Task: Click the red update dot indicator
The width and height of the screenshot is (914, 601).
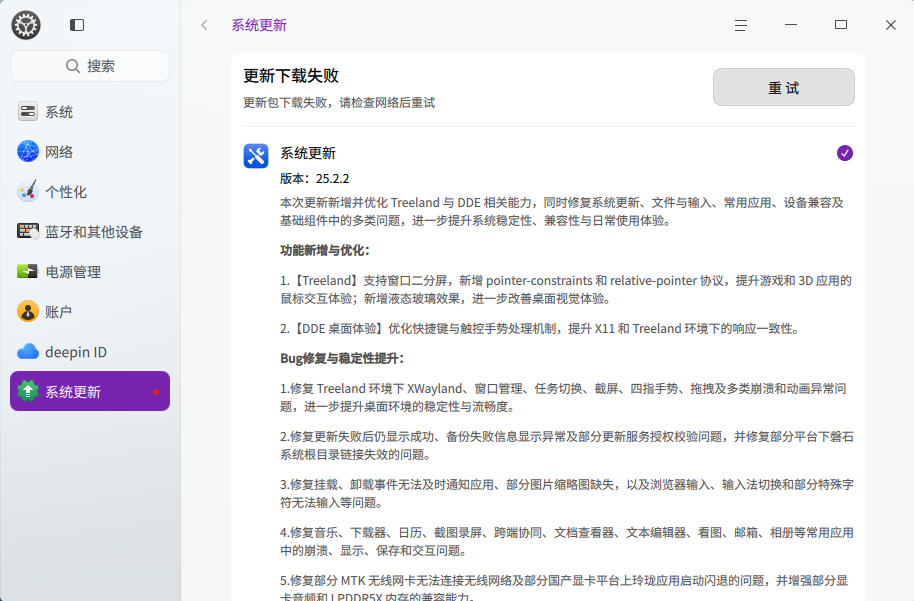Action: [x=156, y=392]
